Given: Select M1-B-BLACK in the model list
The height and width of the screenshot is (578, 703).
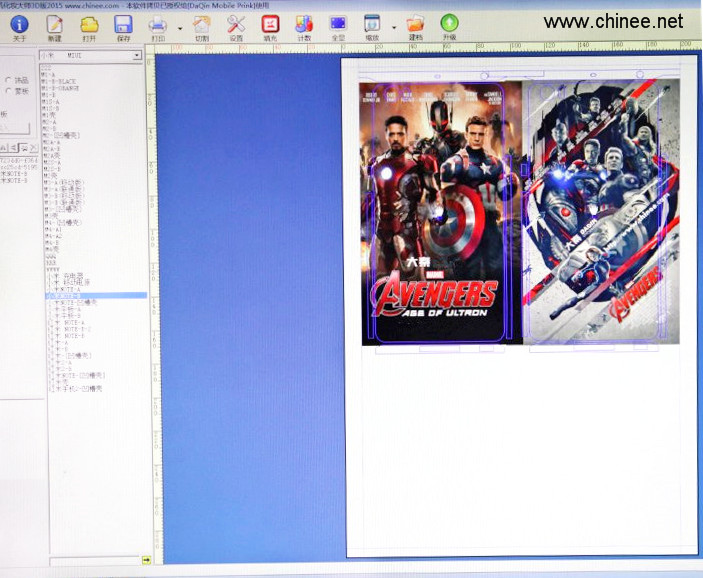Looking at the screenshot, I should 59,82.
